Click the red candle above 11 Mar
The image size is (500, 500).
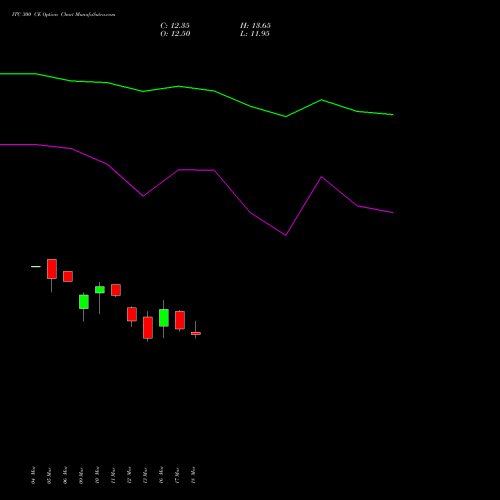click(116, 290)
